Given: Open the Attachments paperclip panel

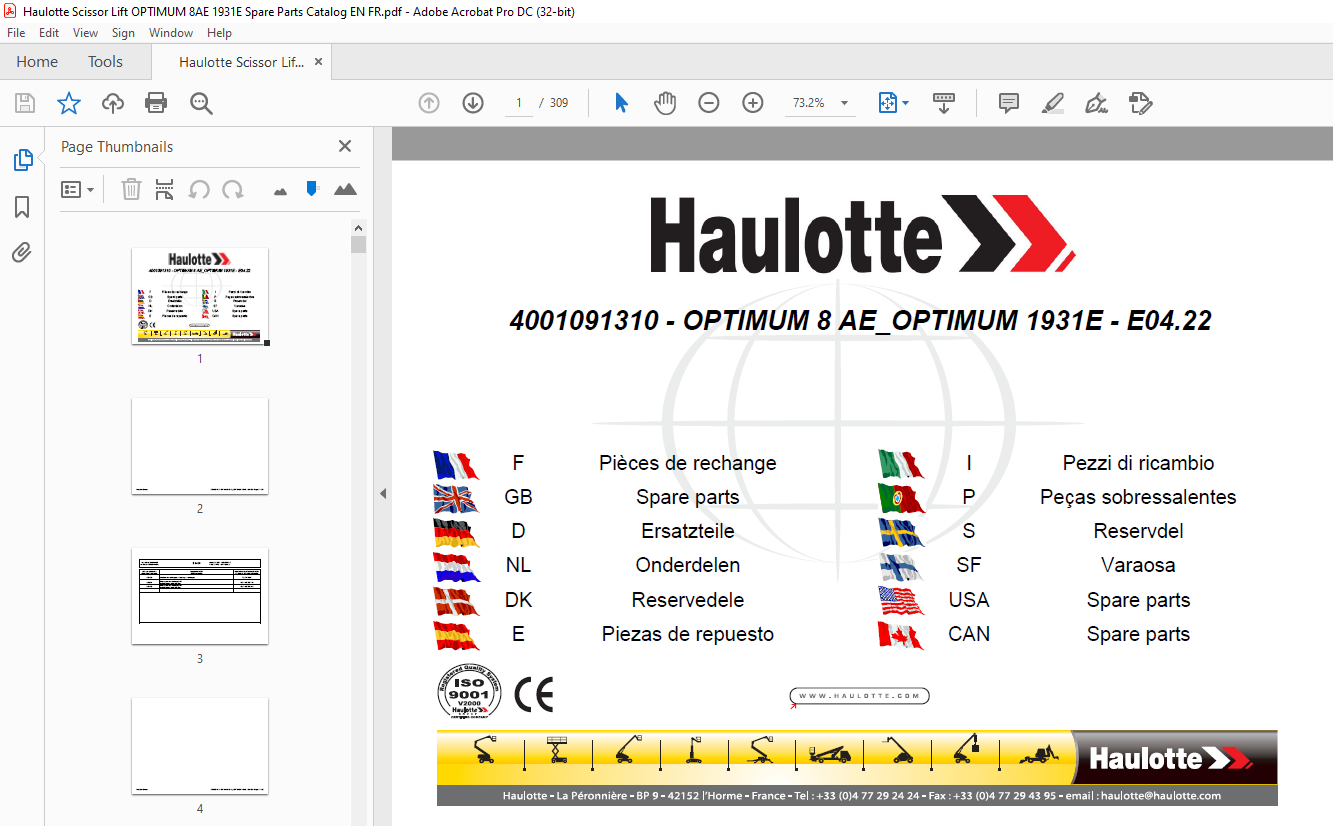Looking at the screenshot, I should 22,253.
